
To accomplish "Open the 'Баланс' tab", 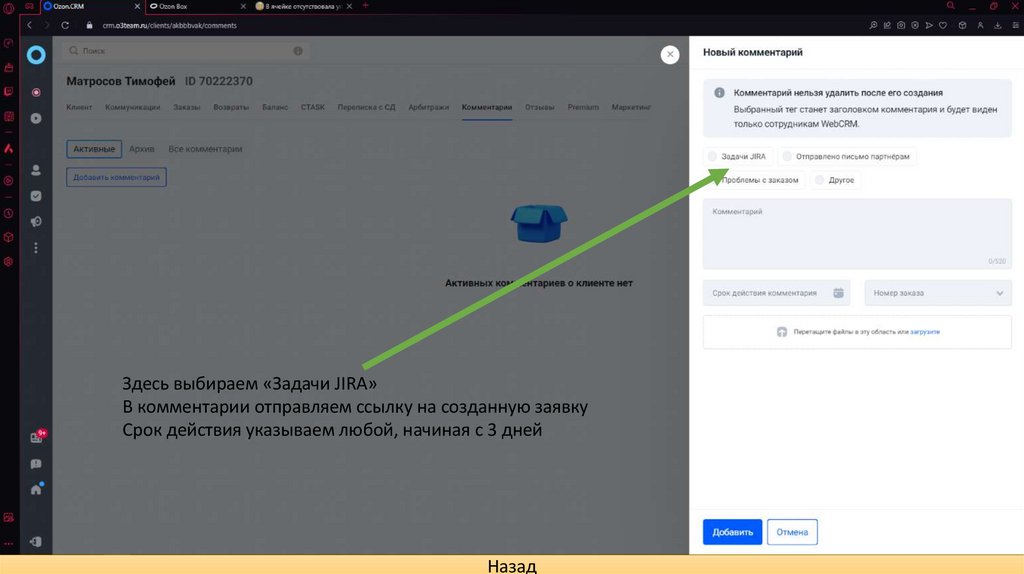I will click(275, 107).
